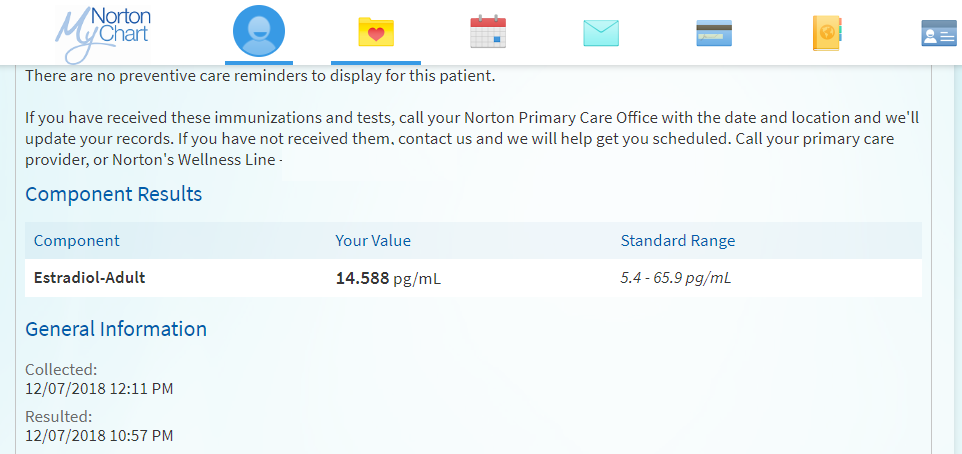Click the Collected date 12/07/2018 12:11 PM
This screenshot has width=962, height=454.
[x=100, y=388]
